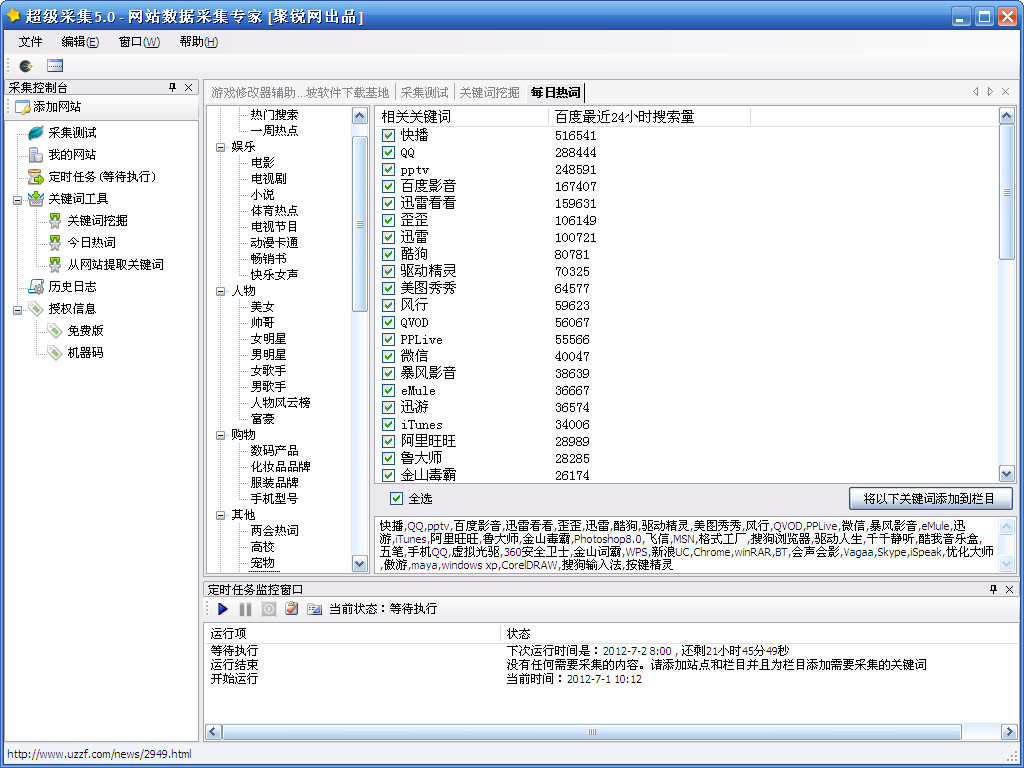Open the 历史日志 icon
The image size is (1024, 768).
pyautogui.click(x=36, y=287)
